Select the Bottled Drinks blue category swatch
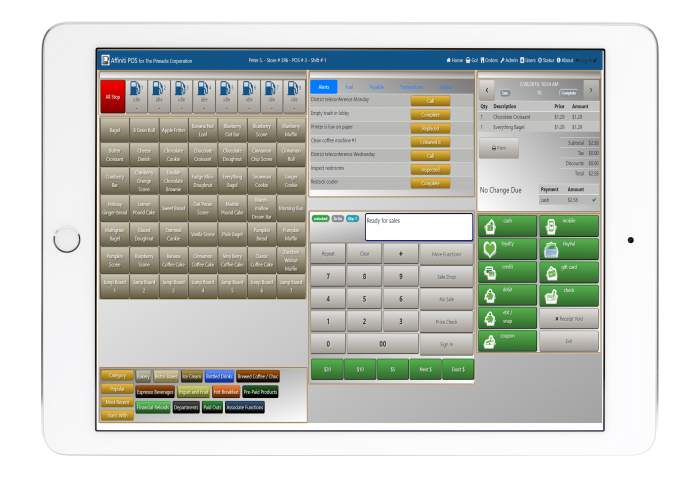The image size is (700, 480). coord(218,376)
